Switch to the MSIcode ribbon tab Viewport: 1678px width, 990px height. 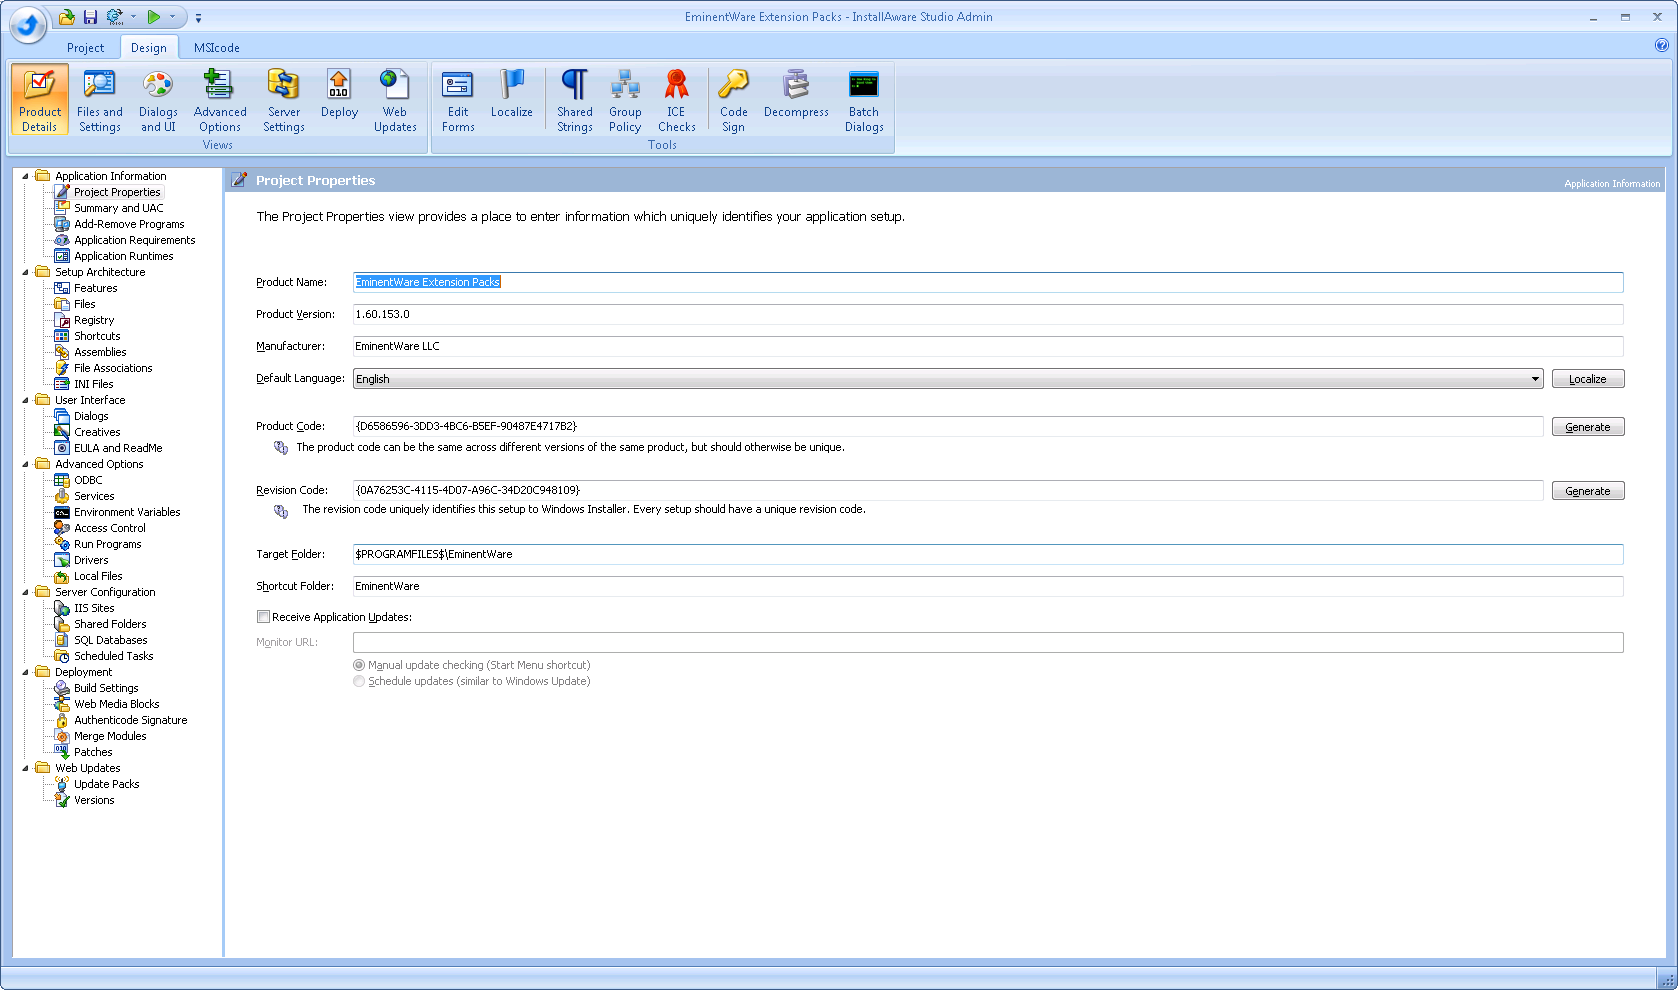[x=217, y=48]
